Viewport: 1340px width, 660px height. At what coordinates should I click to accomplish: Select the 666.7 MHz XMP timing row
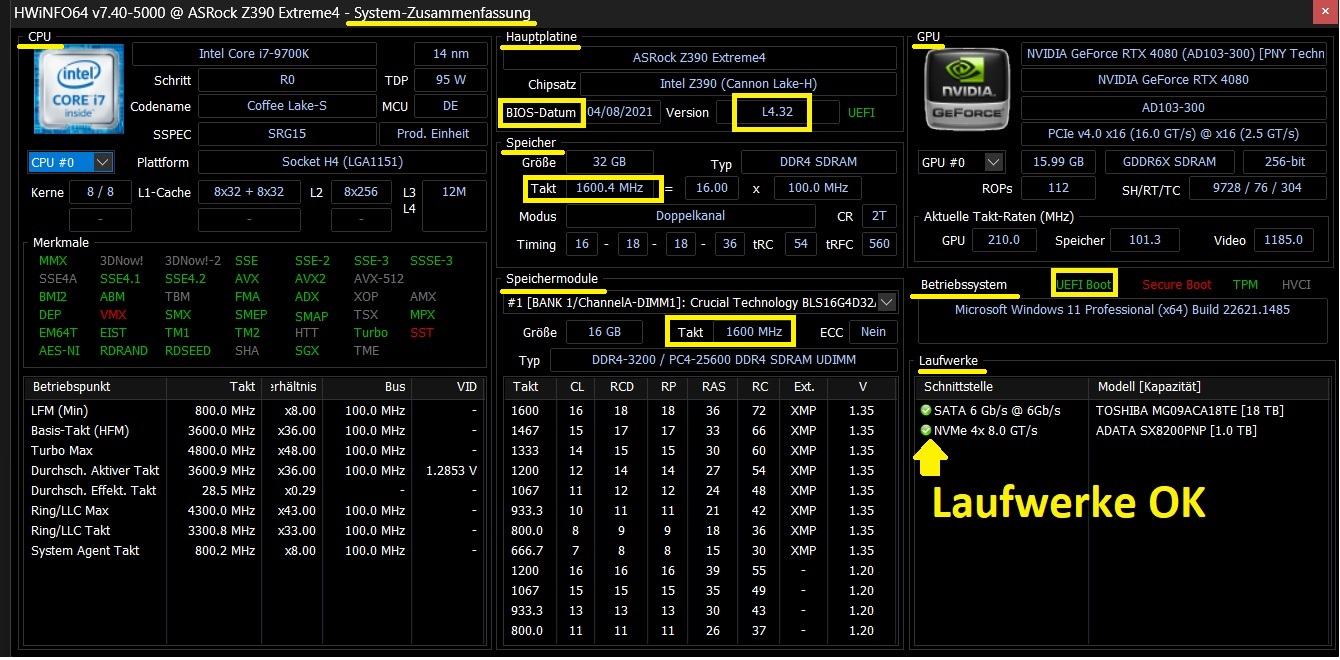point(700,551)
